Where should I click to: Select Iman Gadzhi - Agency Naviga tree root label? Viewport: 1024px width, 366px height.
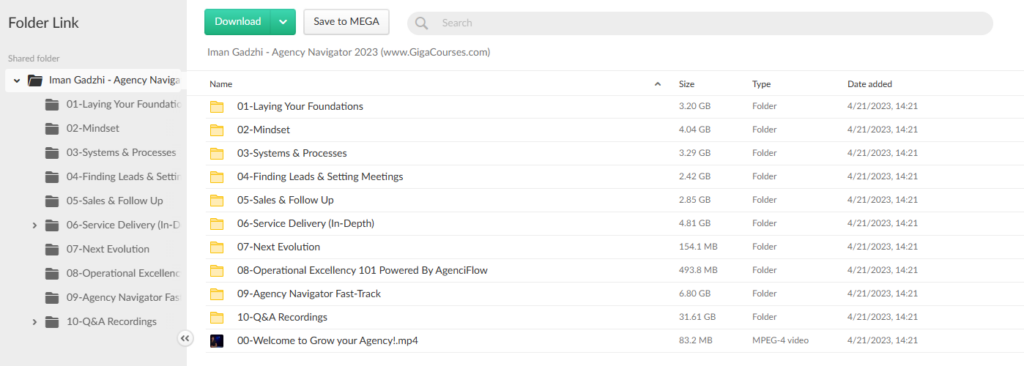114,80
